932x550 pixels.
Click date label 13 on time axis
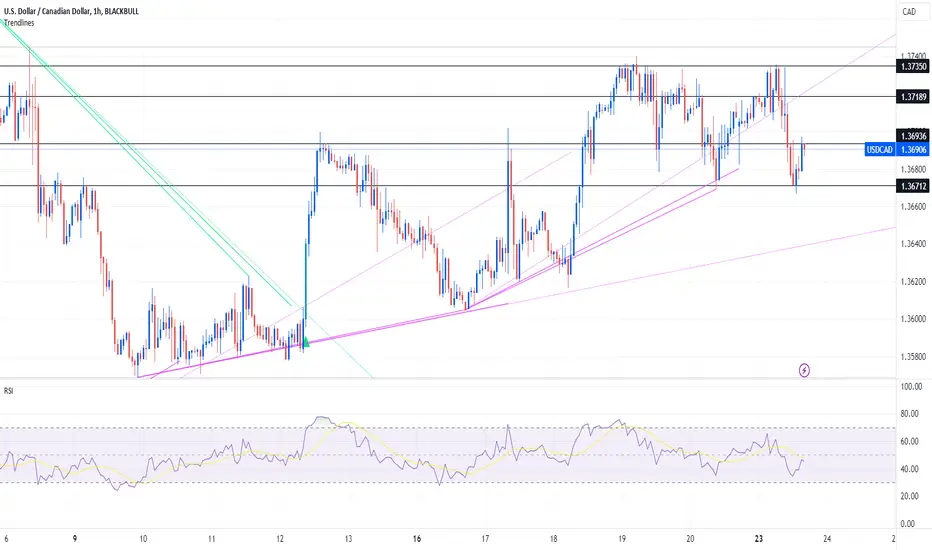(348, 539)
